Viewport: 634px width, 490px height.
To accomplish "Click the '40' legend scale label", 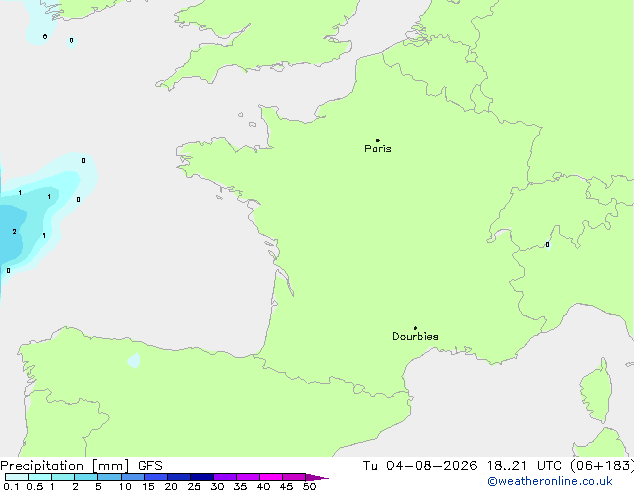I will [x=263, y=486].
